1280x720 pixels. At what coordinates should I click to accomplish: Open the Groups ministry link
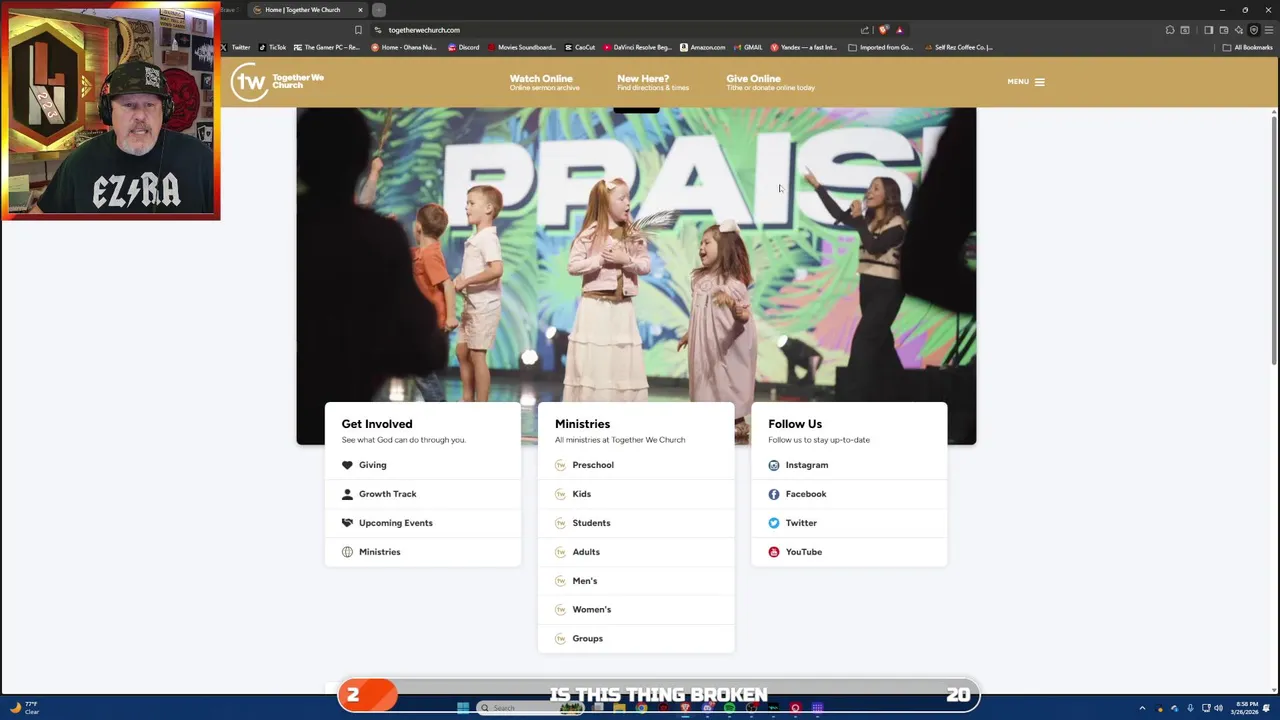click(x=636, y=638)
